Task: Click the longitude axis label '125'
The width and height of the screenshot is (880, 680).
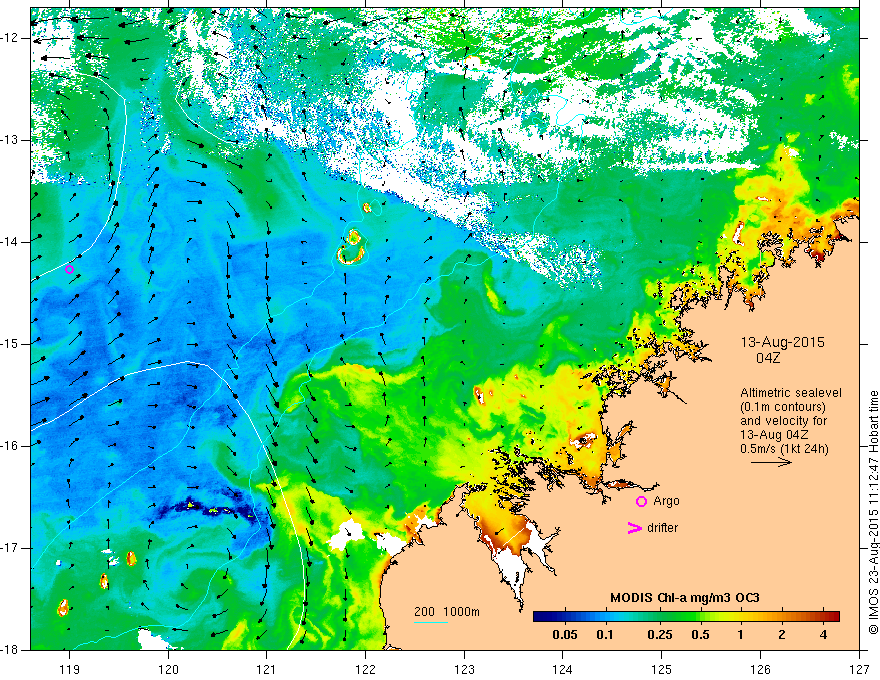Action: (x=662, y=669)
